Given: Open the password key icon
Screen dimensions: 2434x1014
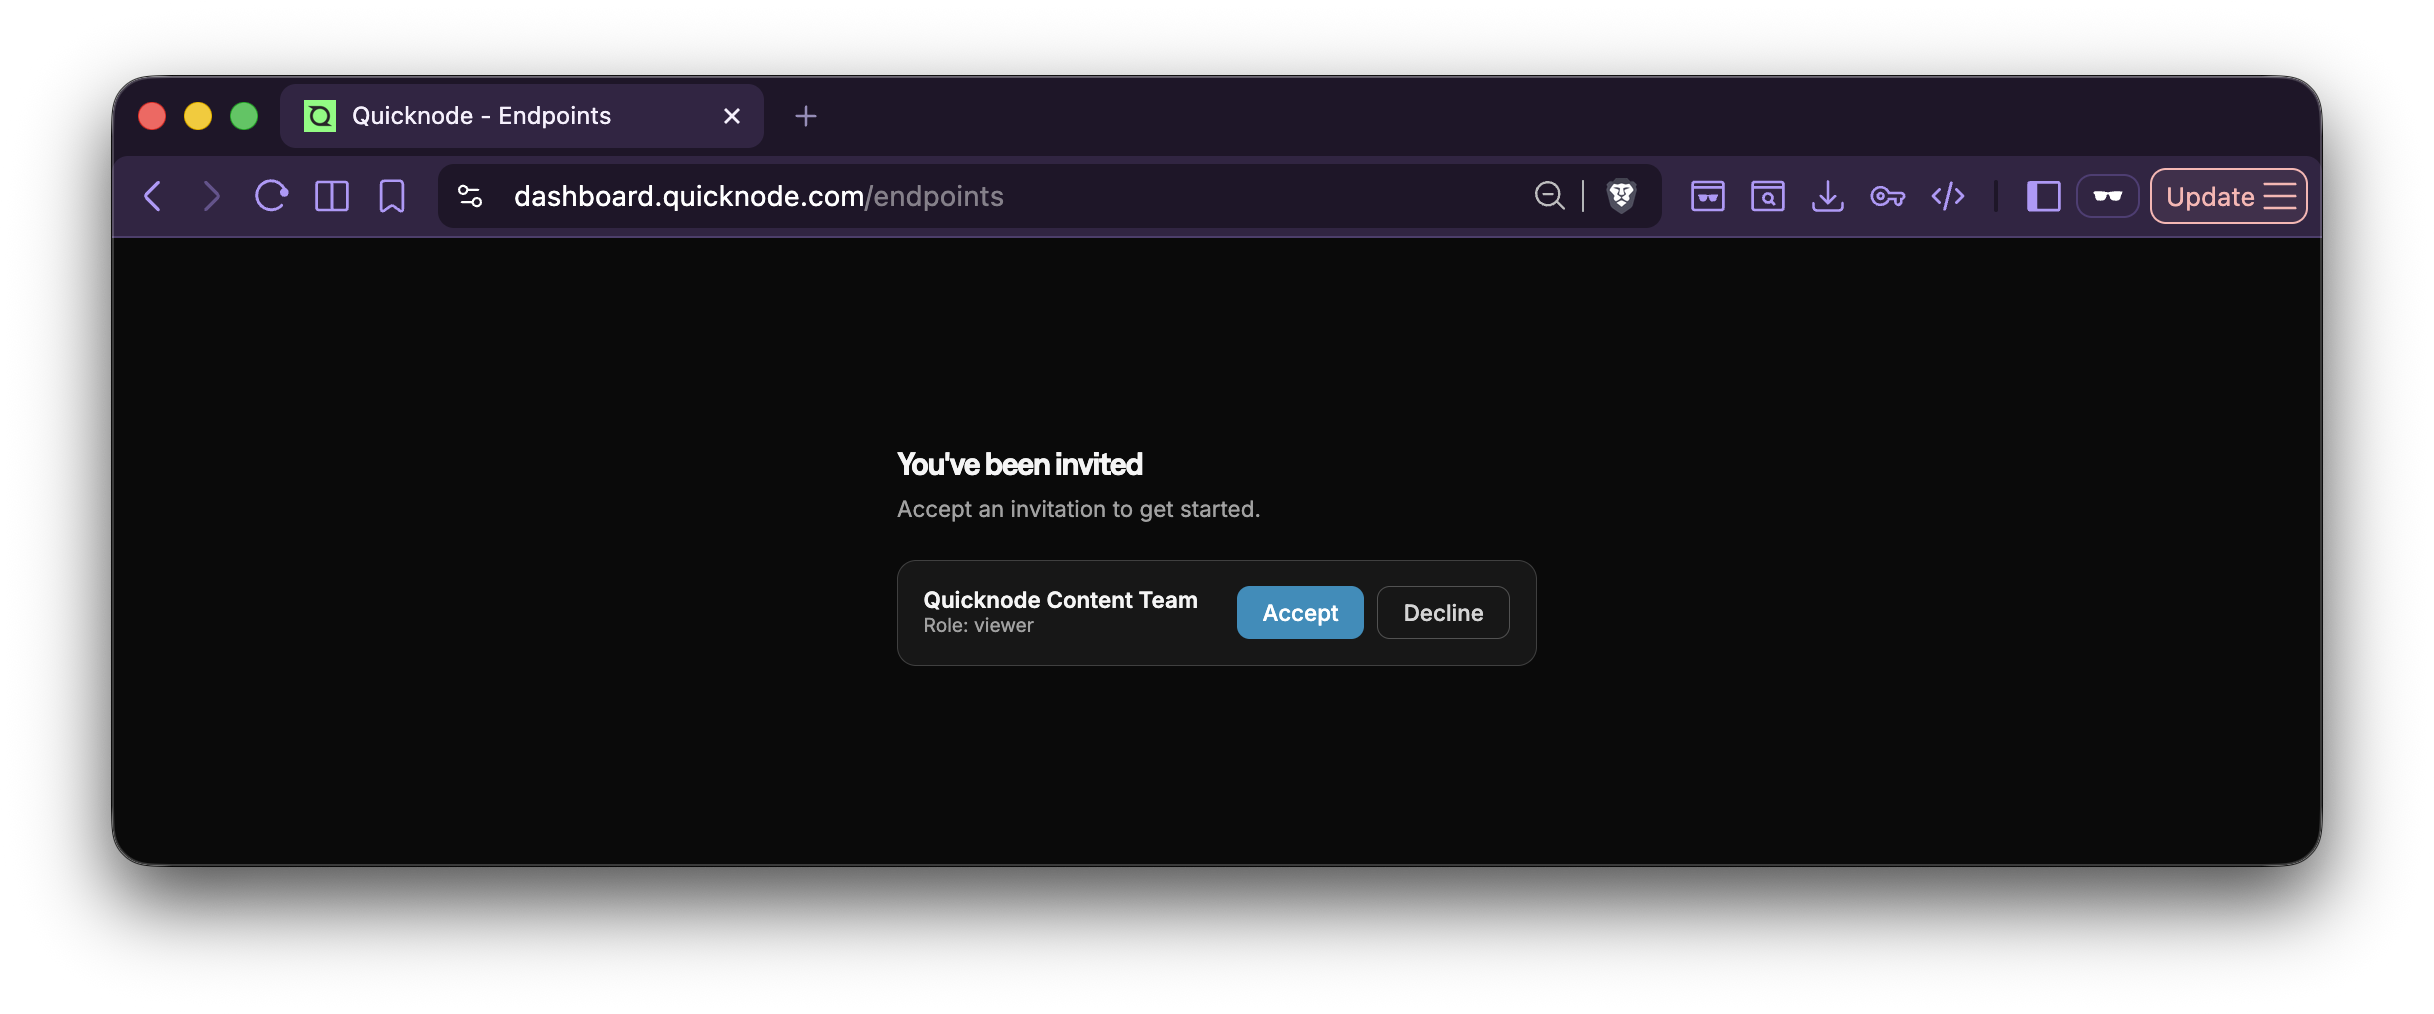Looking at the screenshot, I should coord(1888,196).
